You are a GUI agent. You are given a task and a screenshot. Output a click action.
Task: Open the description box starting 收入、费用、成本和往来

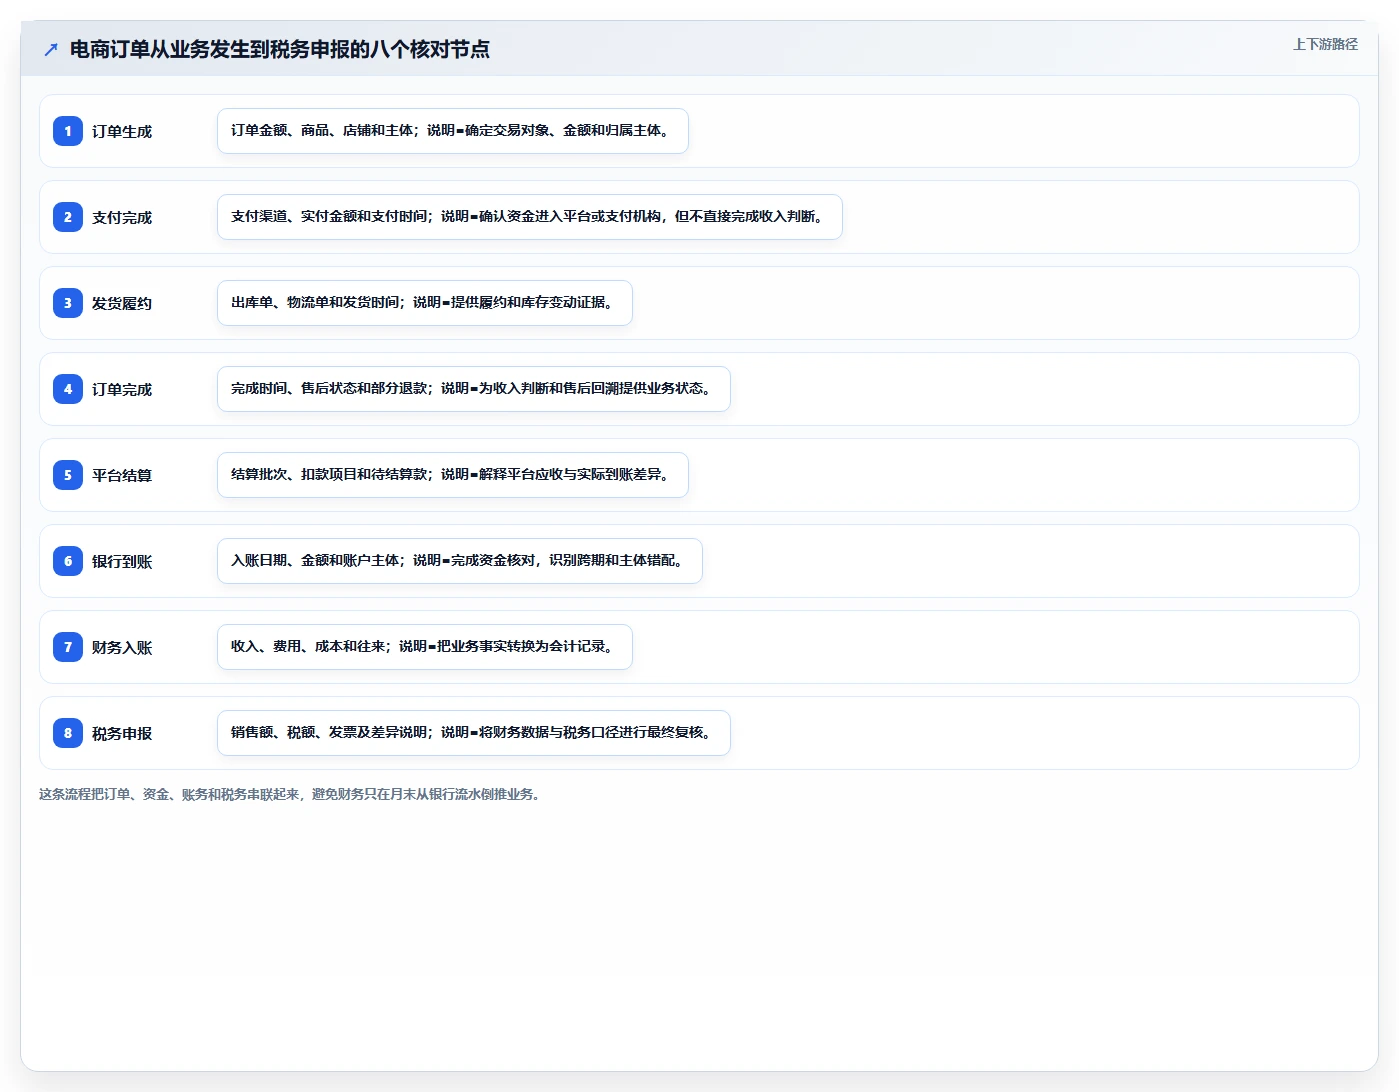click(425, 647)
